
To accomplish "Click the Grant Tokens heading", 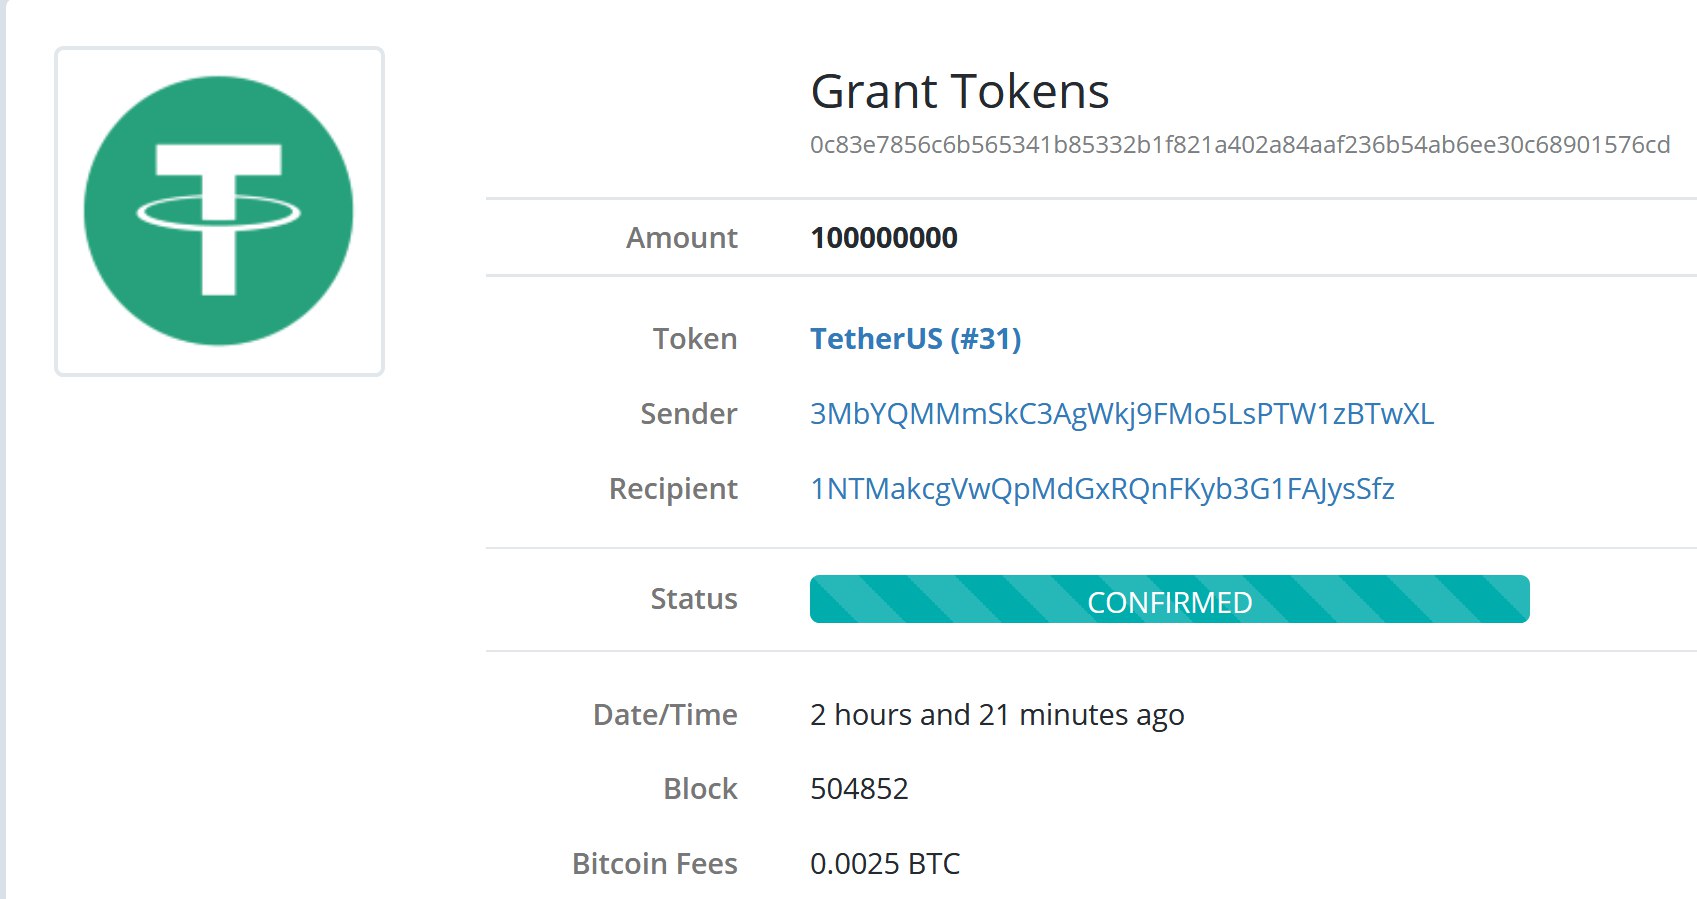I will 959,92.
